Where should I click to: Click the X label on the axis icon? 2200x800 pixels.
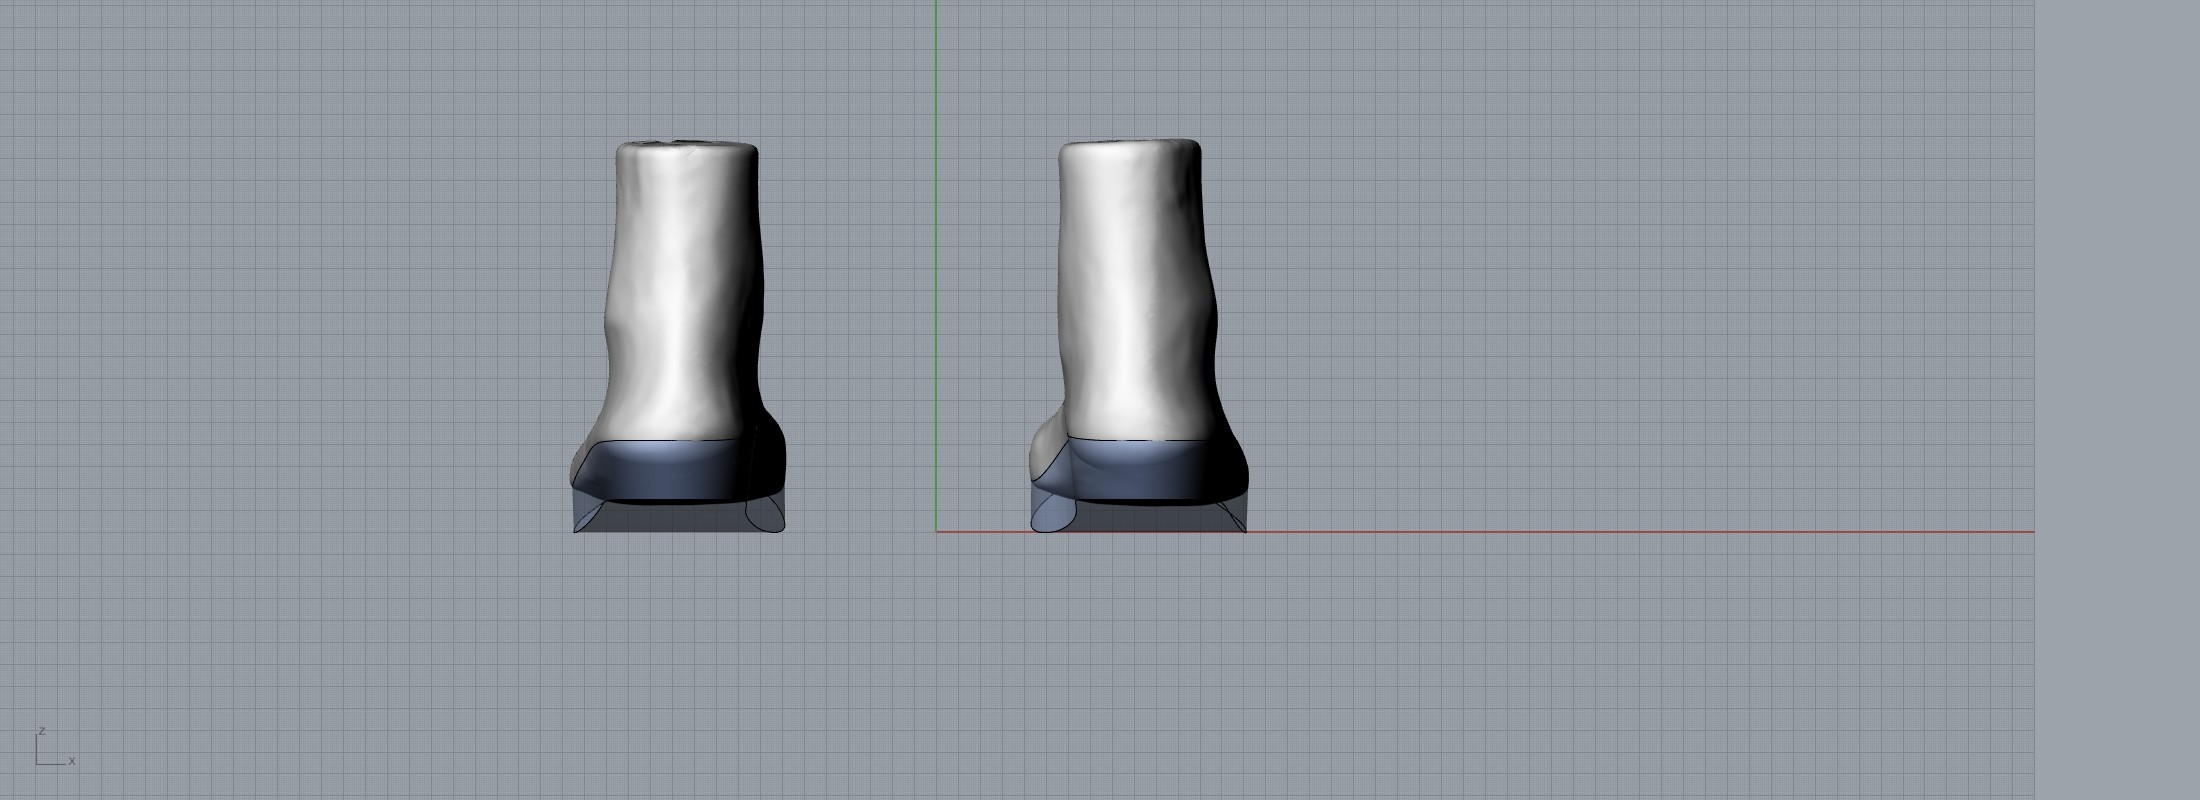tap(72, 761)
